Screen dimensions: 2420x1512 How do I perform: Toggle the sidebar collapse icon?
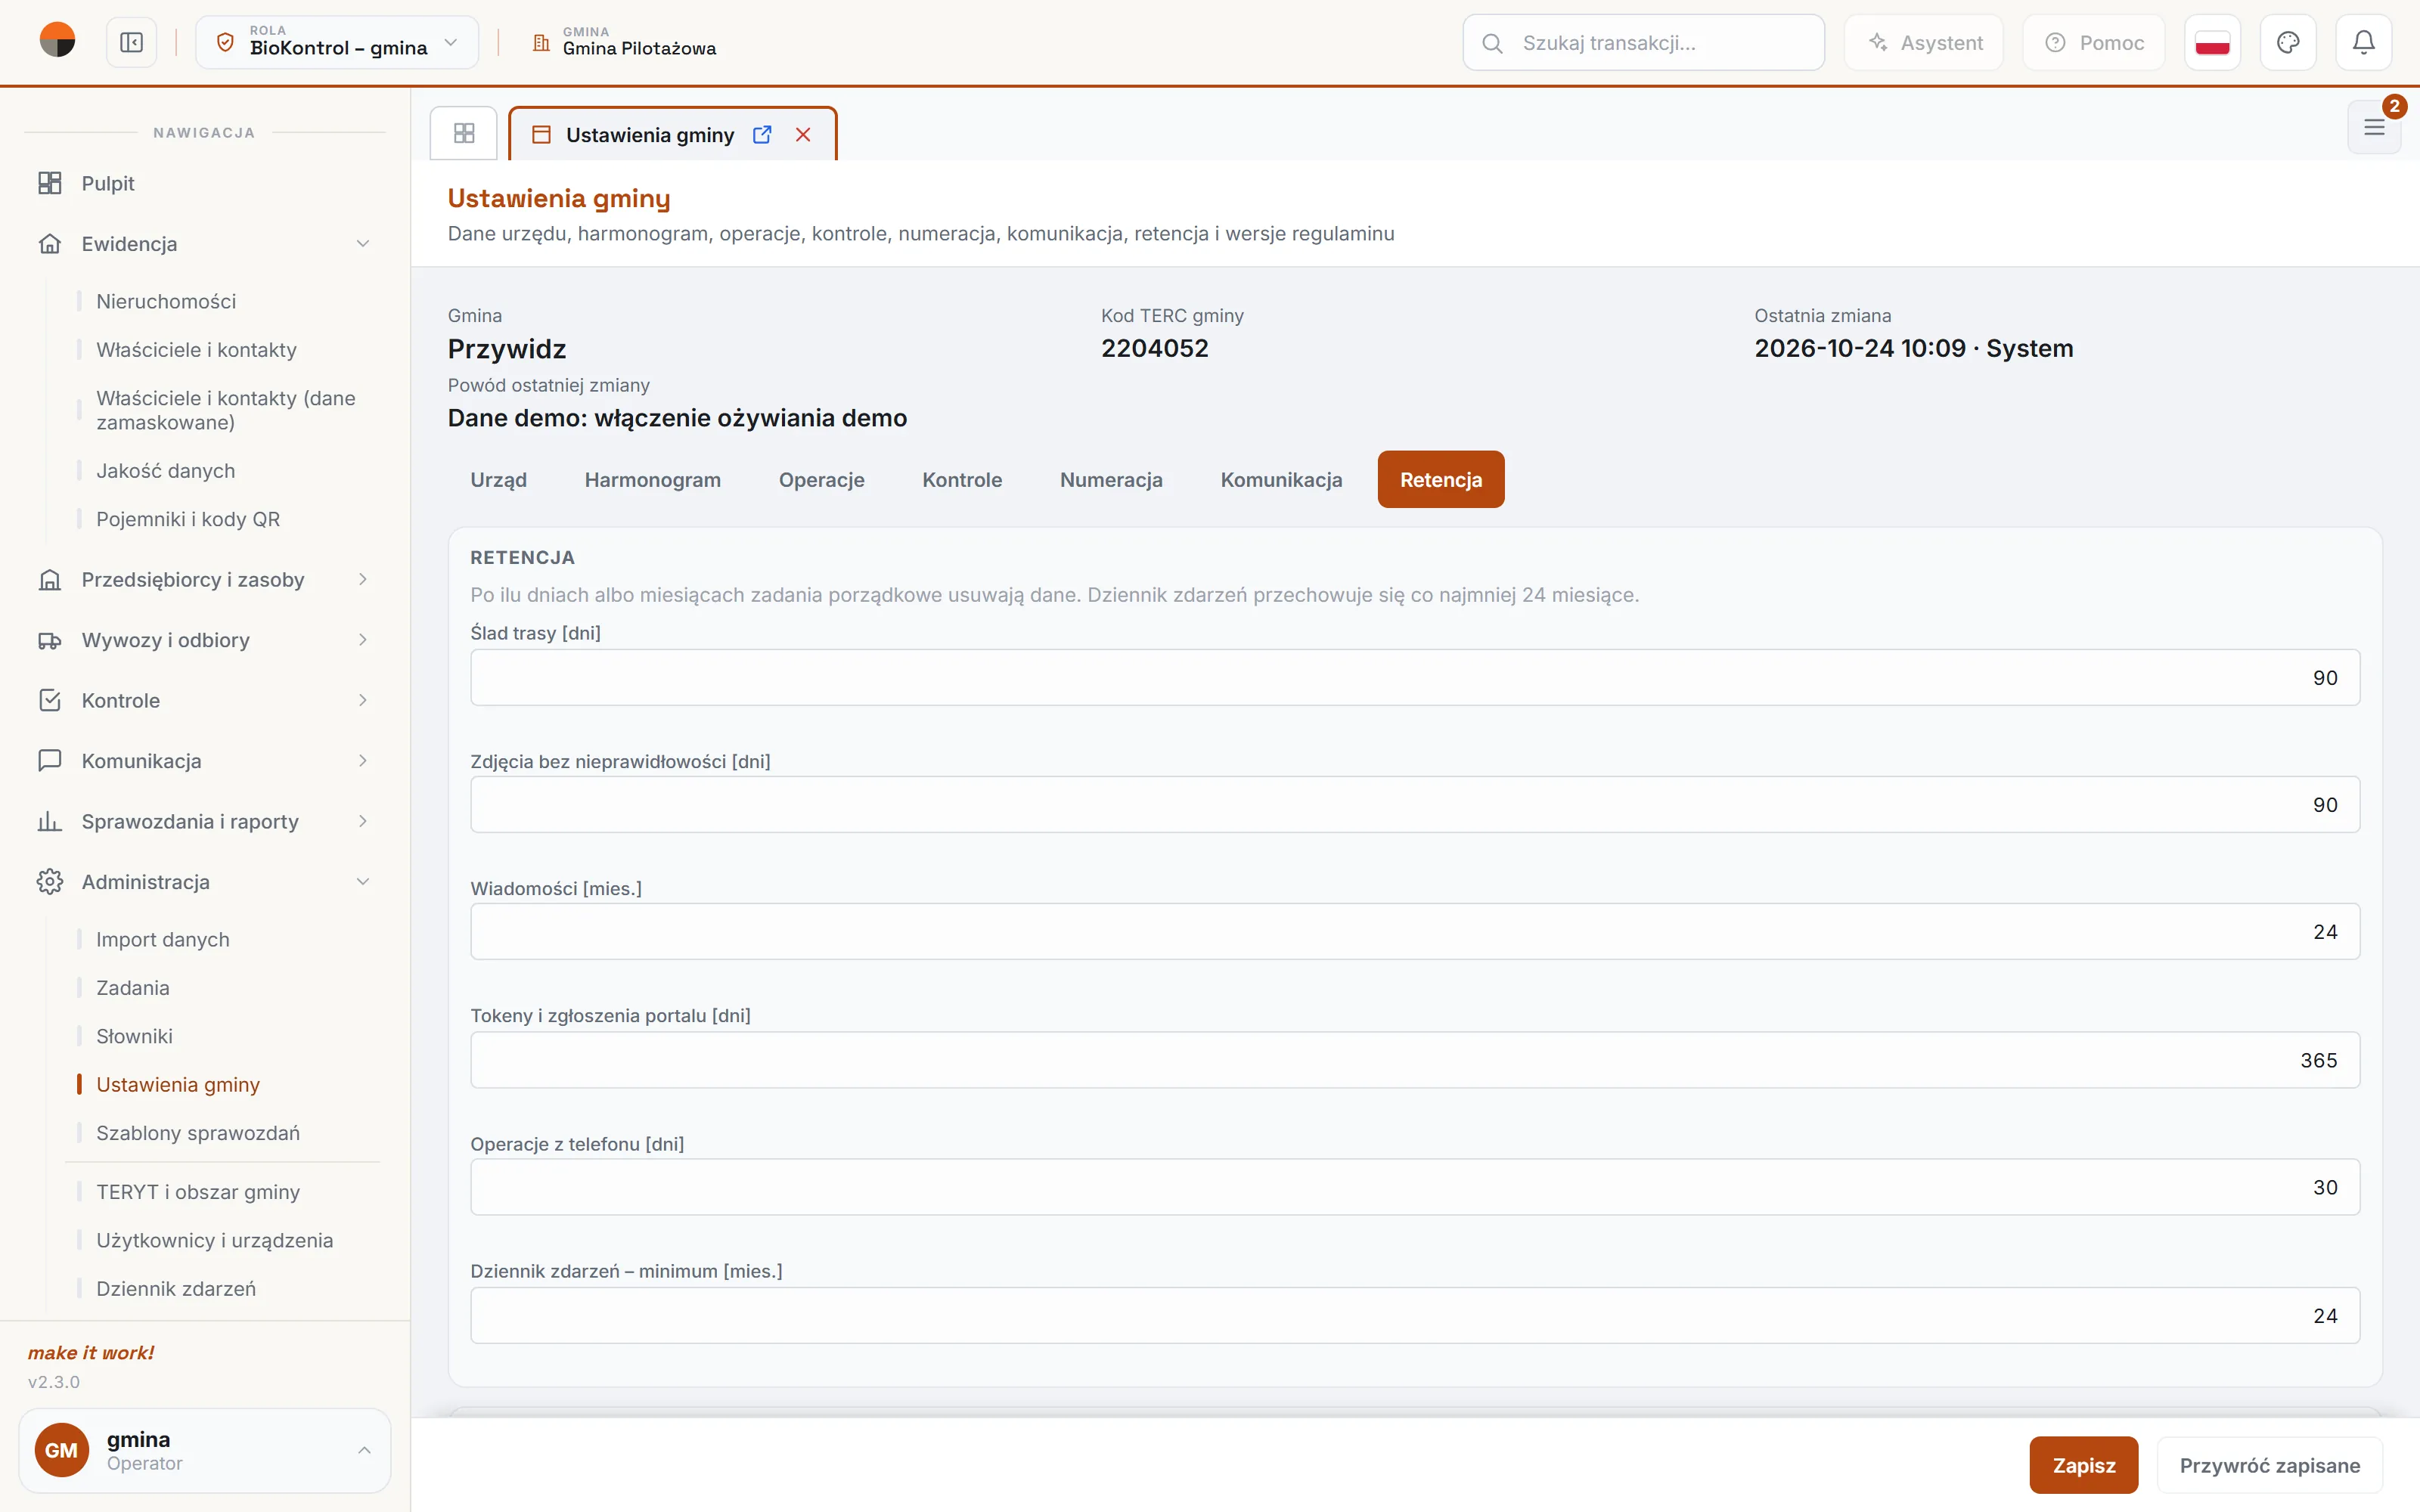pos(131,42)
